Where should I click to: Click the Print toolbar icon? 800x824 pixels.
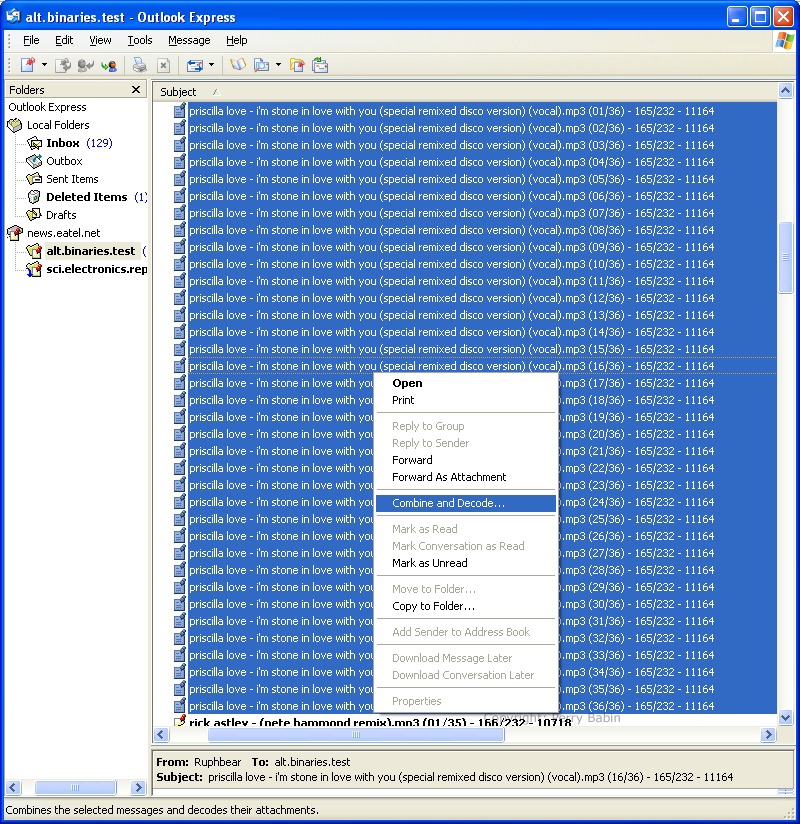(139, 65)
